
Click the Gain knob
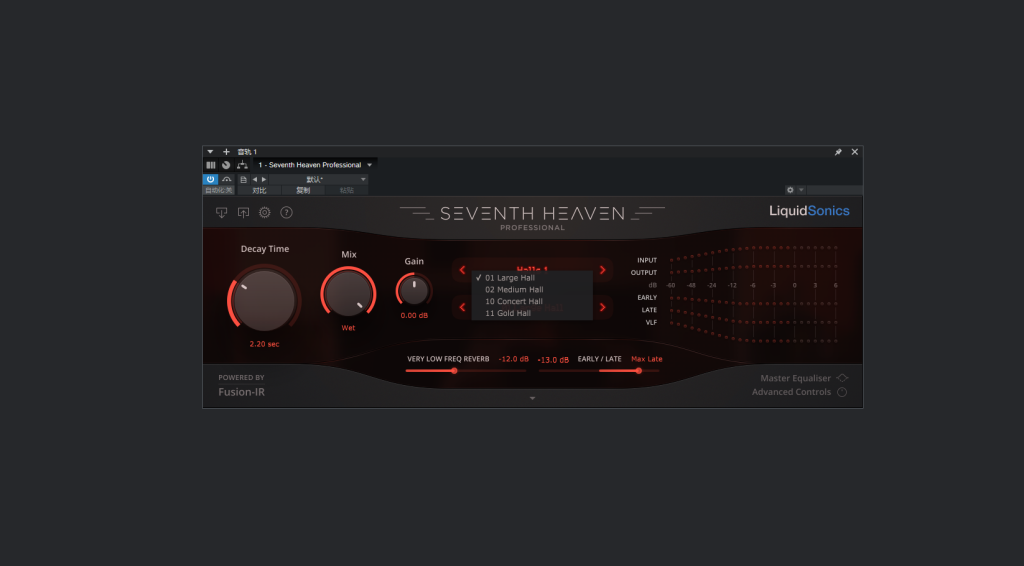tap(414, 291)
